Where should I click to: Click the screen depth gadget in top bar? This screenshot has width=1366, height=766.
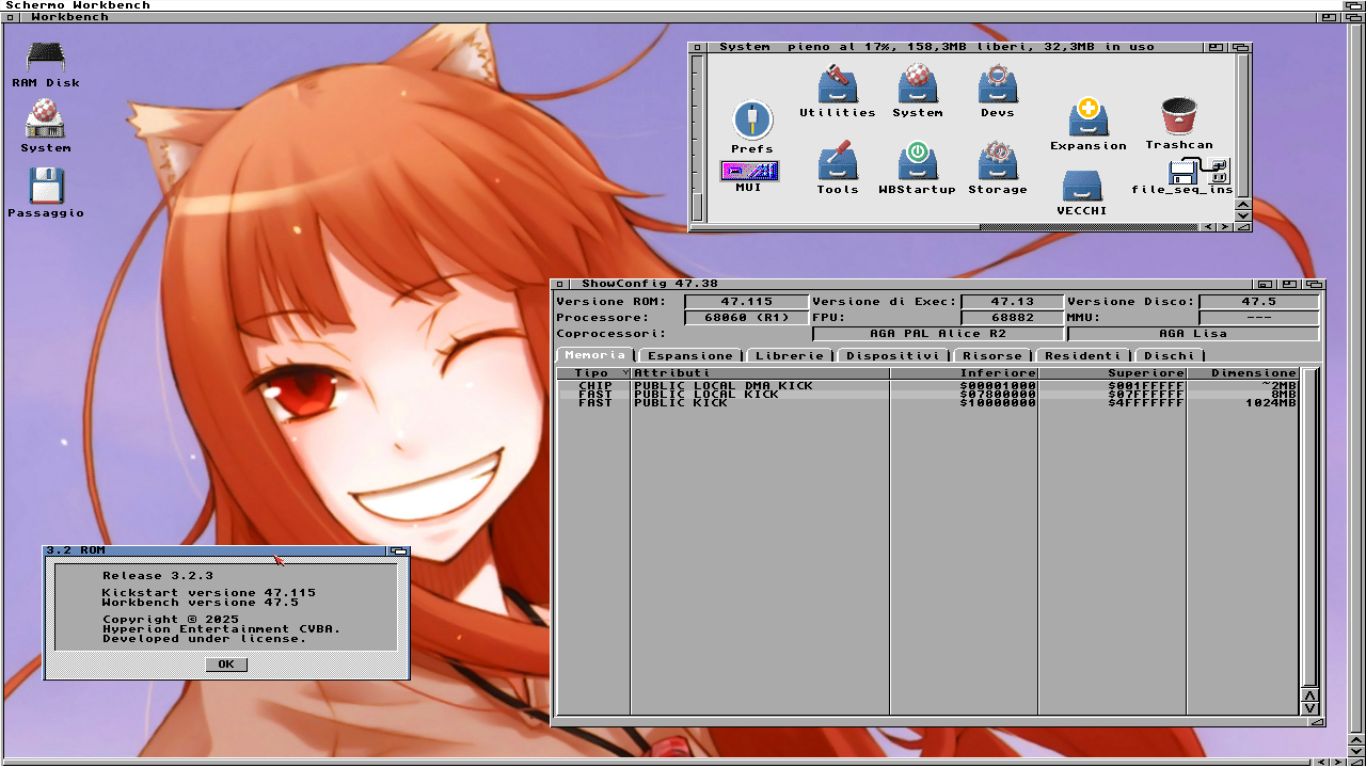click(1353, 5)
